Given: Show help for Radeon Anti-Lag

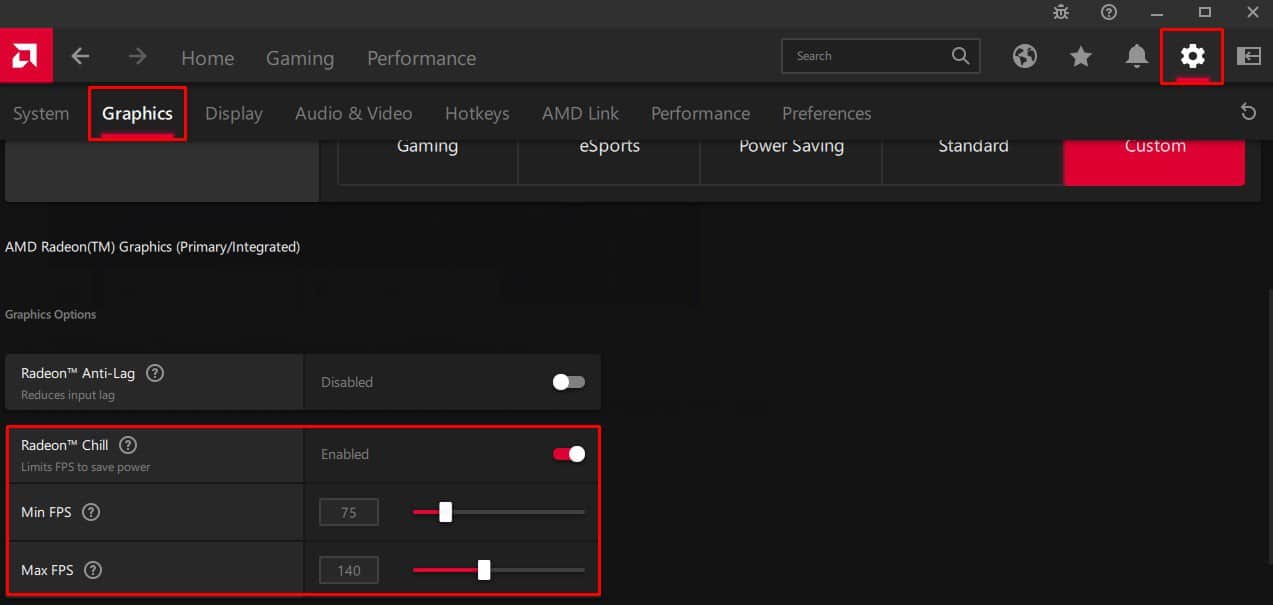Looking at the screenshot, I should (x=155, y=373).
